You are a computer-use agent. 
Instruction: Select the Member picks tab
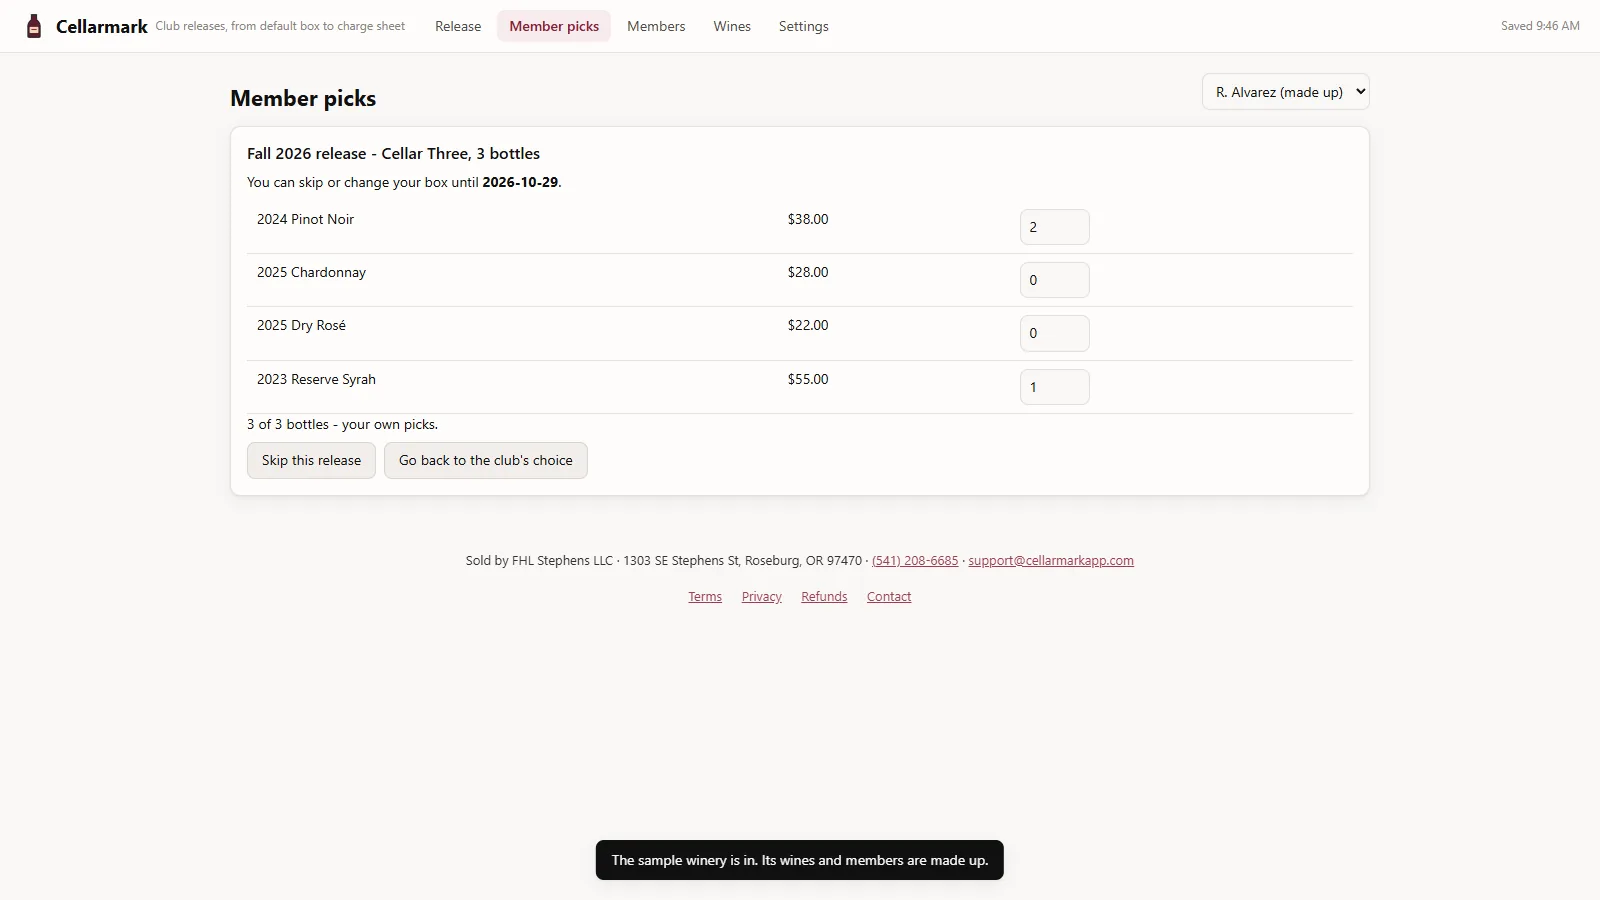(554, 26)
